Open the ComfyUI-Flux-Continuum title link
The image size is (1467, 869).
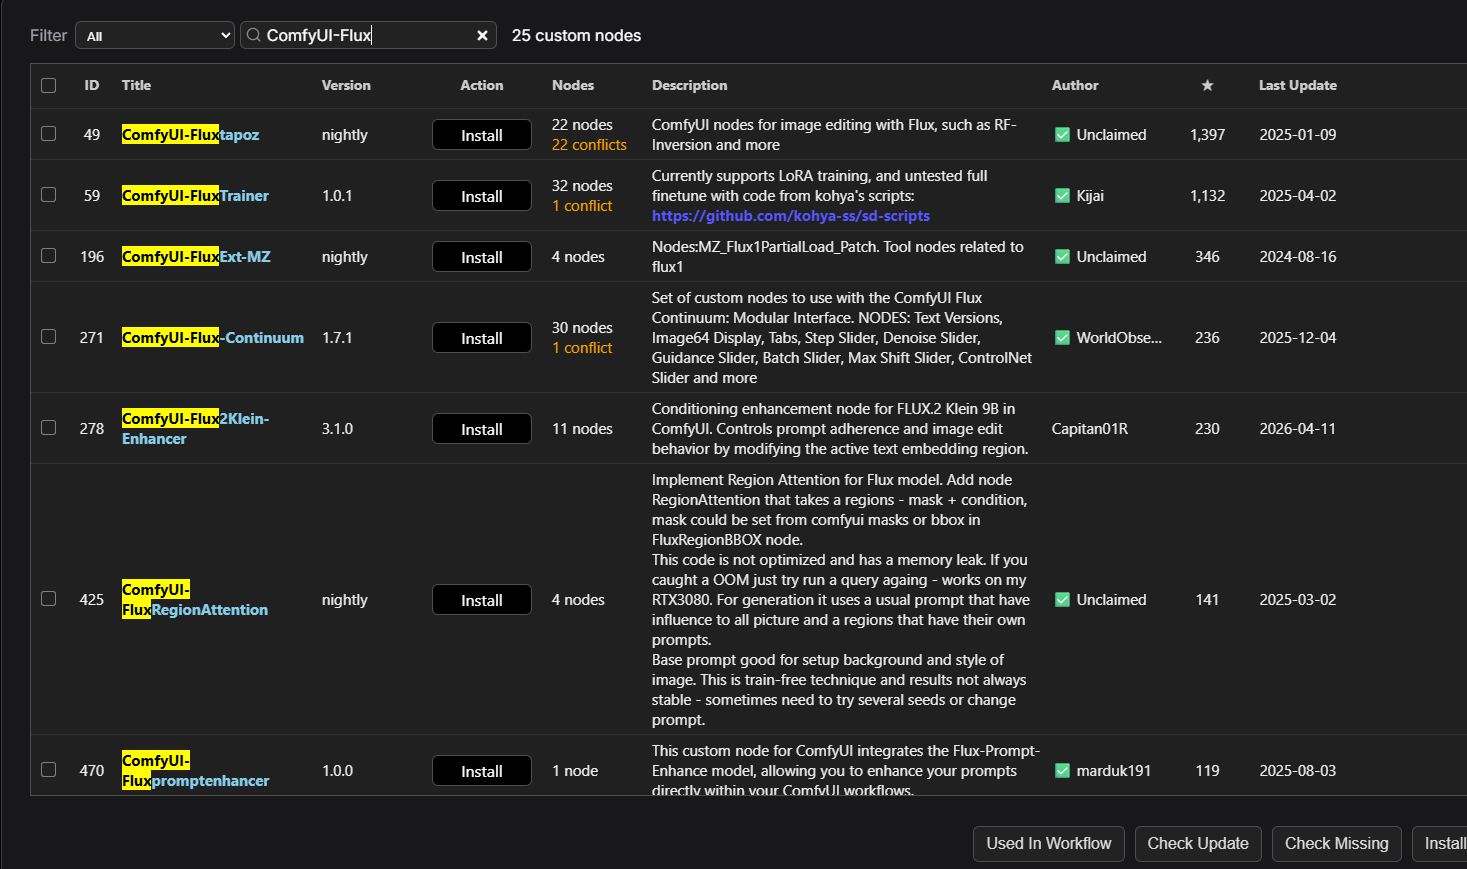tap(213, 338)
